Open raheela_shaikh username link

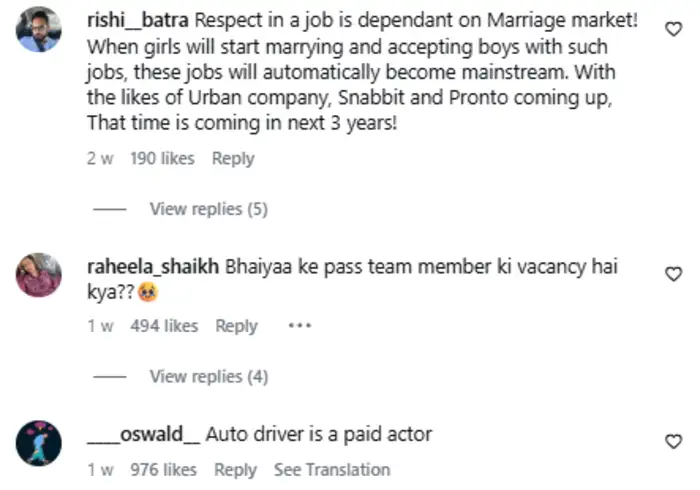[x=153, y=268]
